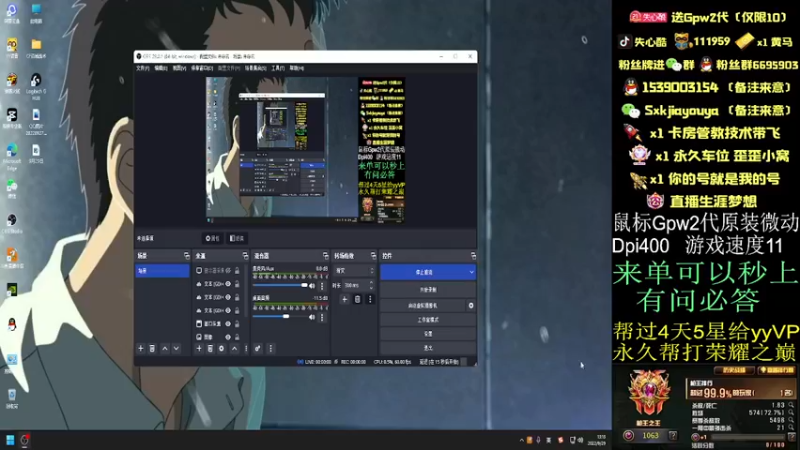The width and height of the screenshot is (800, 450).
Task: Add a transition with plus icon
Action: pyautogui.click(x=344, y=299)
